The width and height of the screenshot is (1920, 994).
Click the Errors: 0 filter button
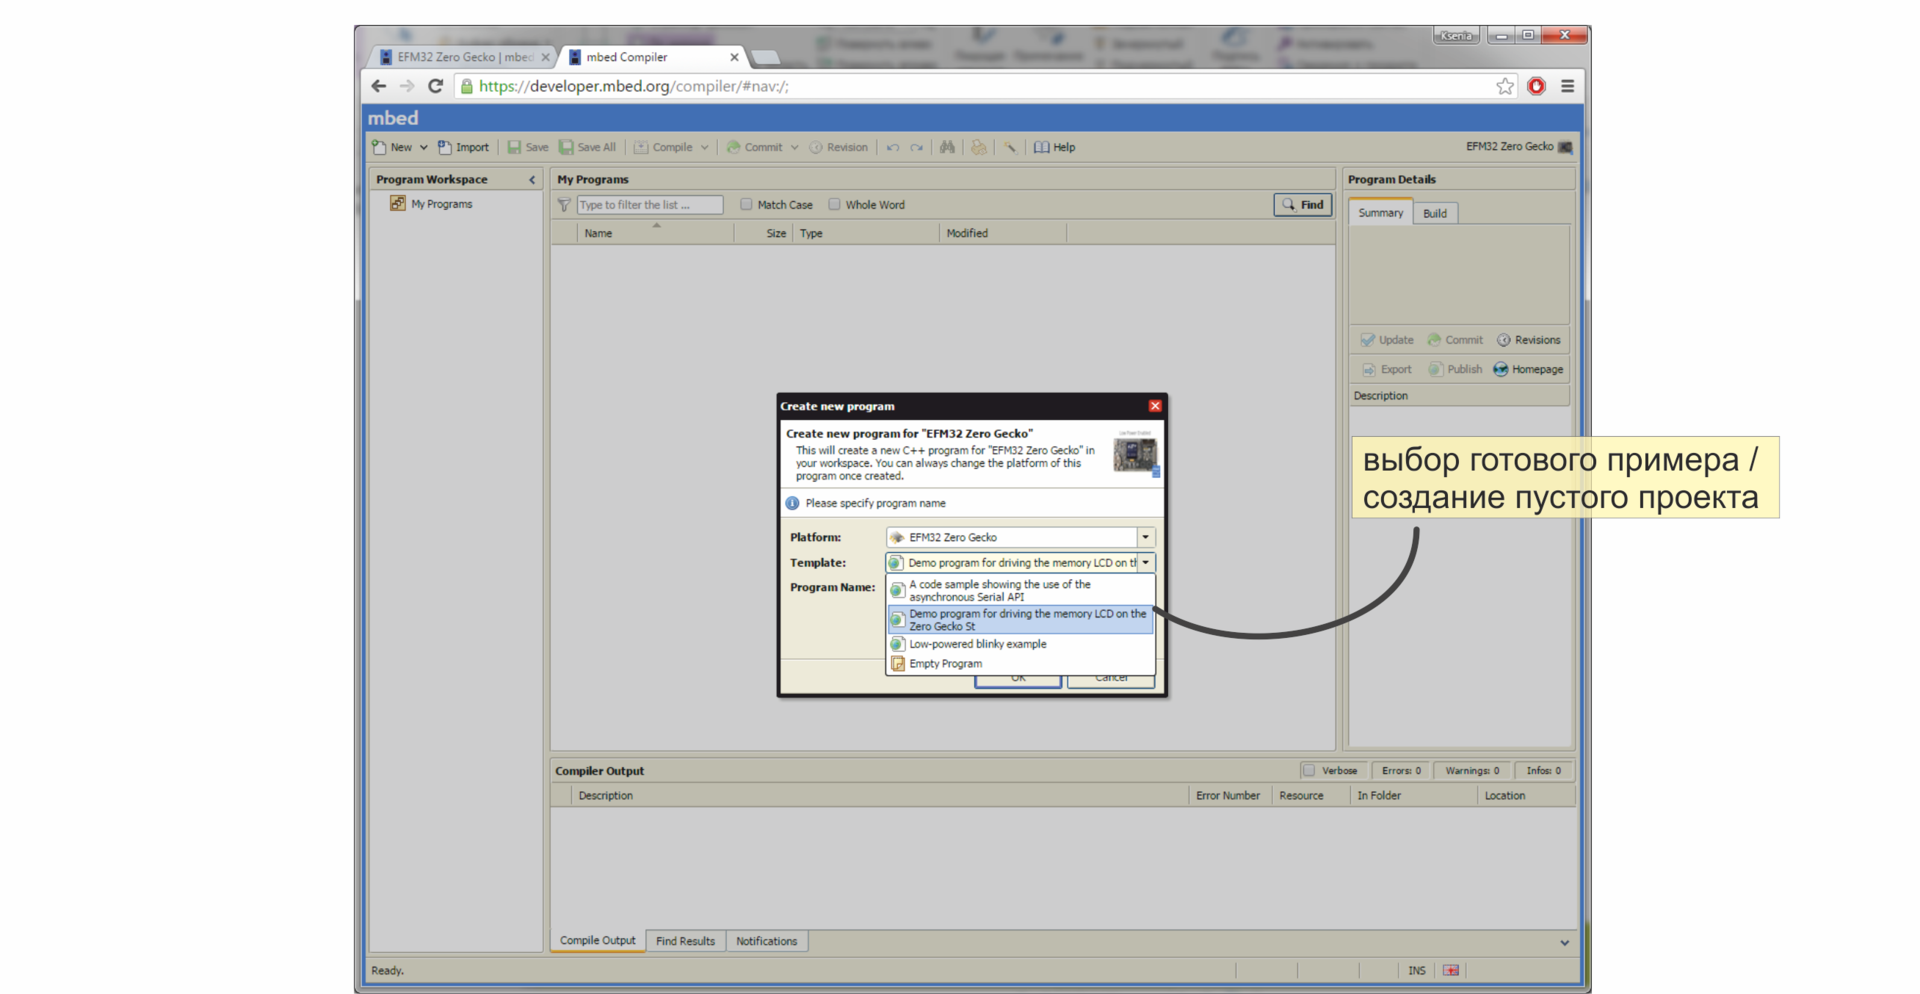pos(1401,771)
